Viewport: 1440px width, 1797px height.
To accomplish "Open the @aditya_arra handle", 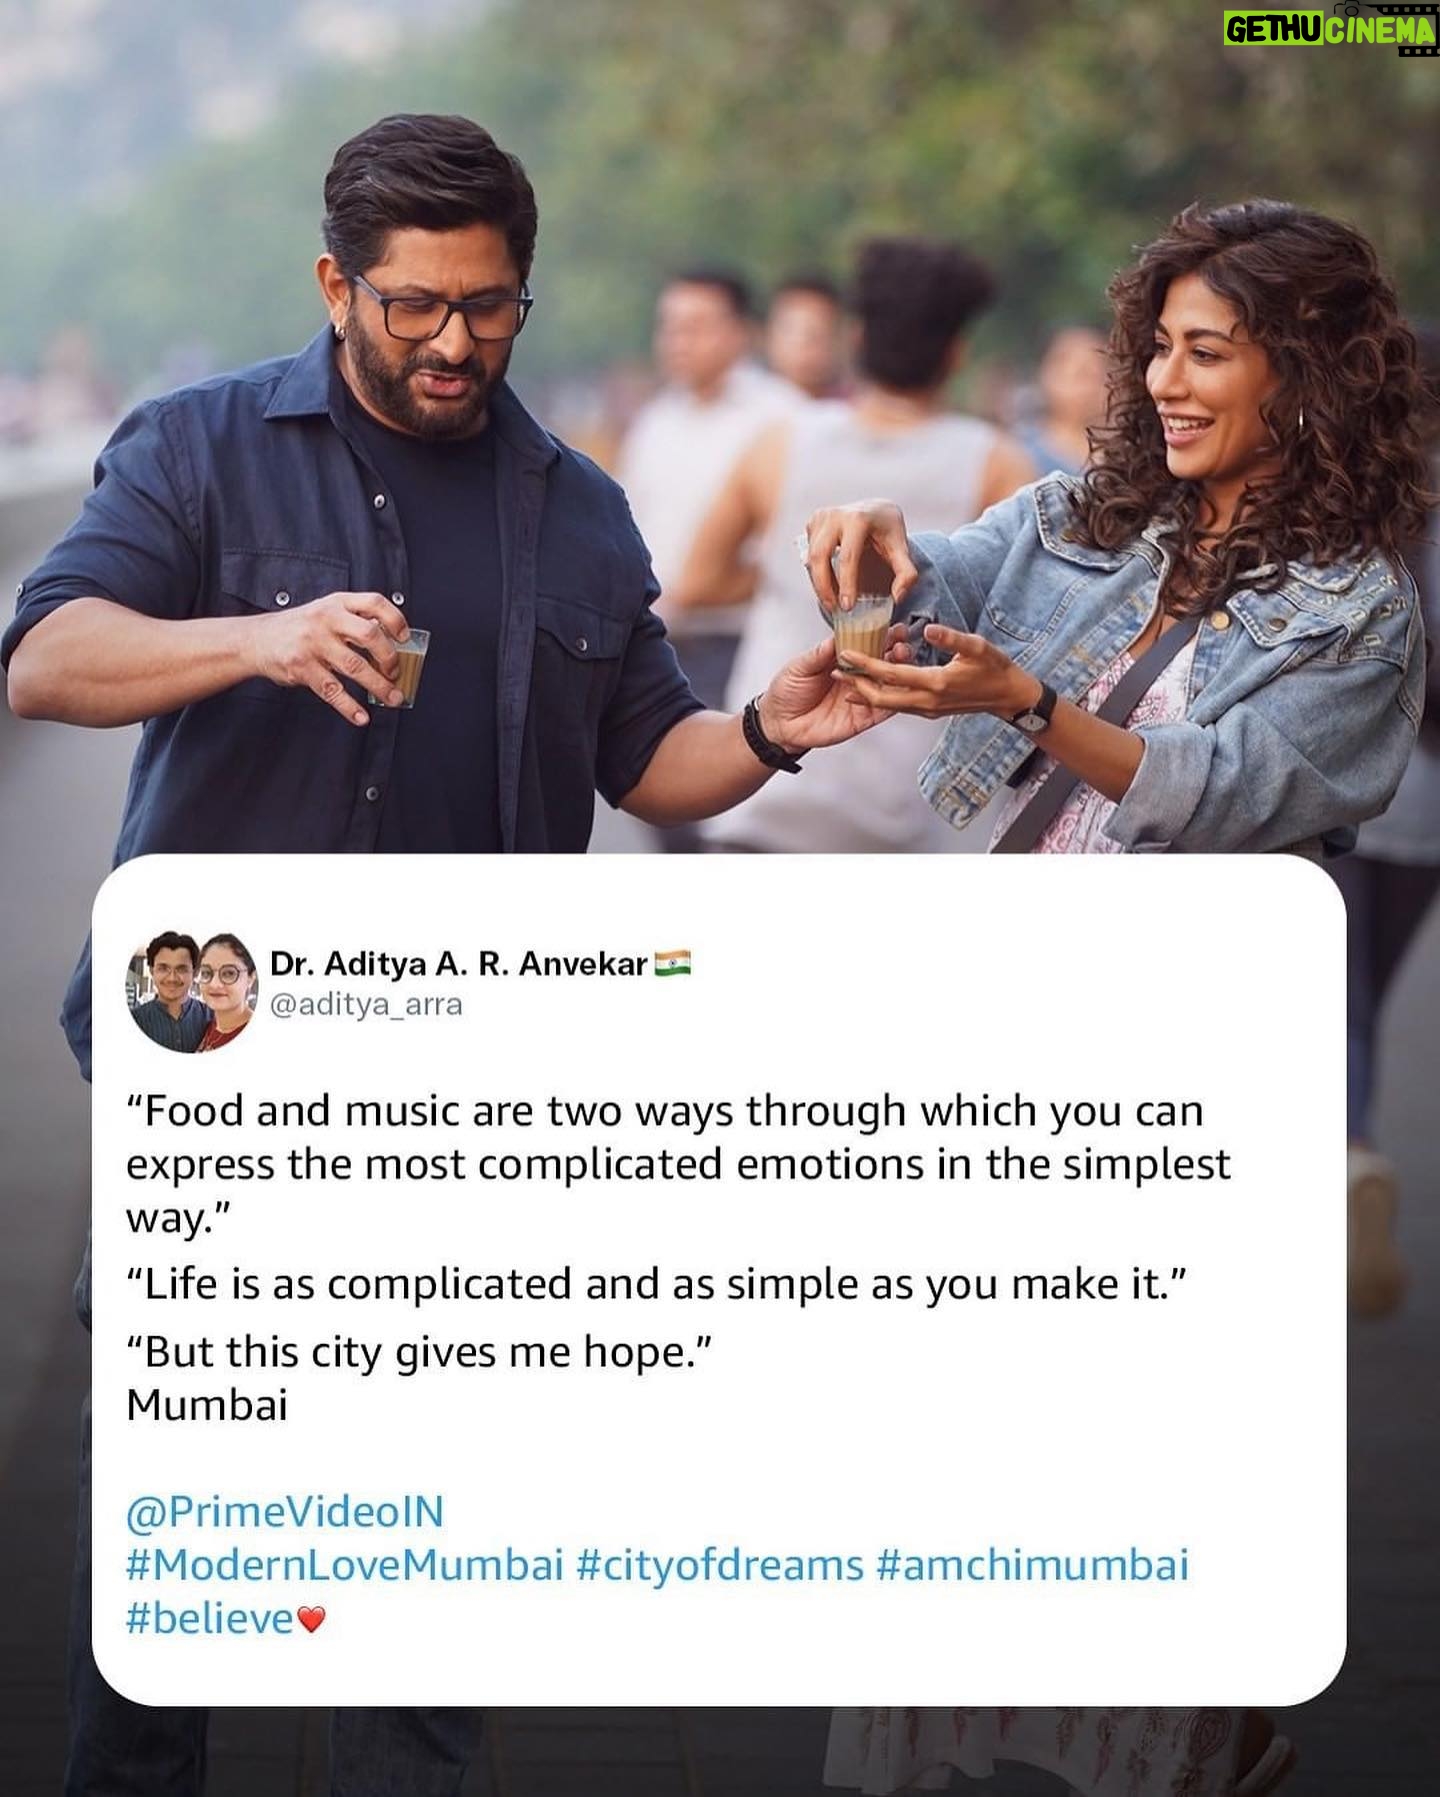I will (366, 1004).
